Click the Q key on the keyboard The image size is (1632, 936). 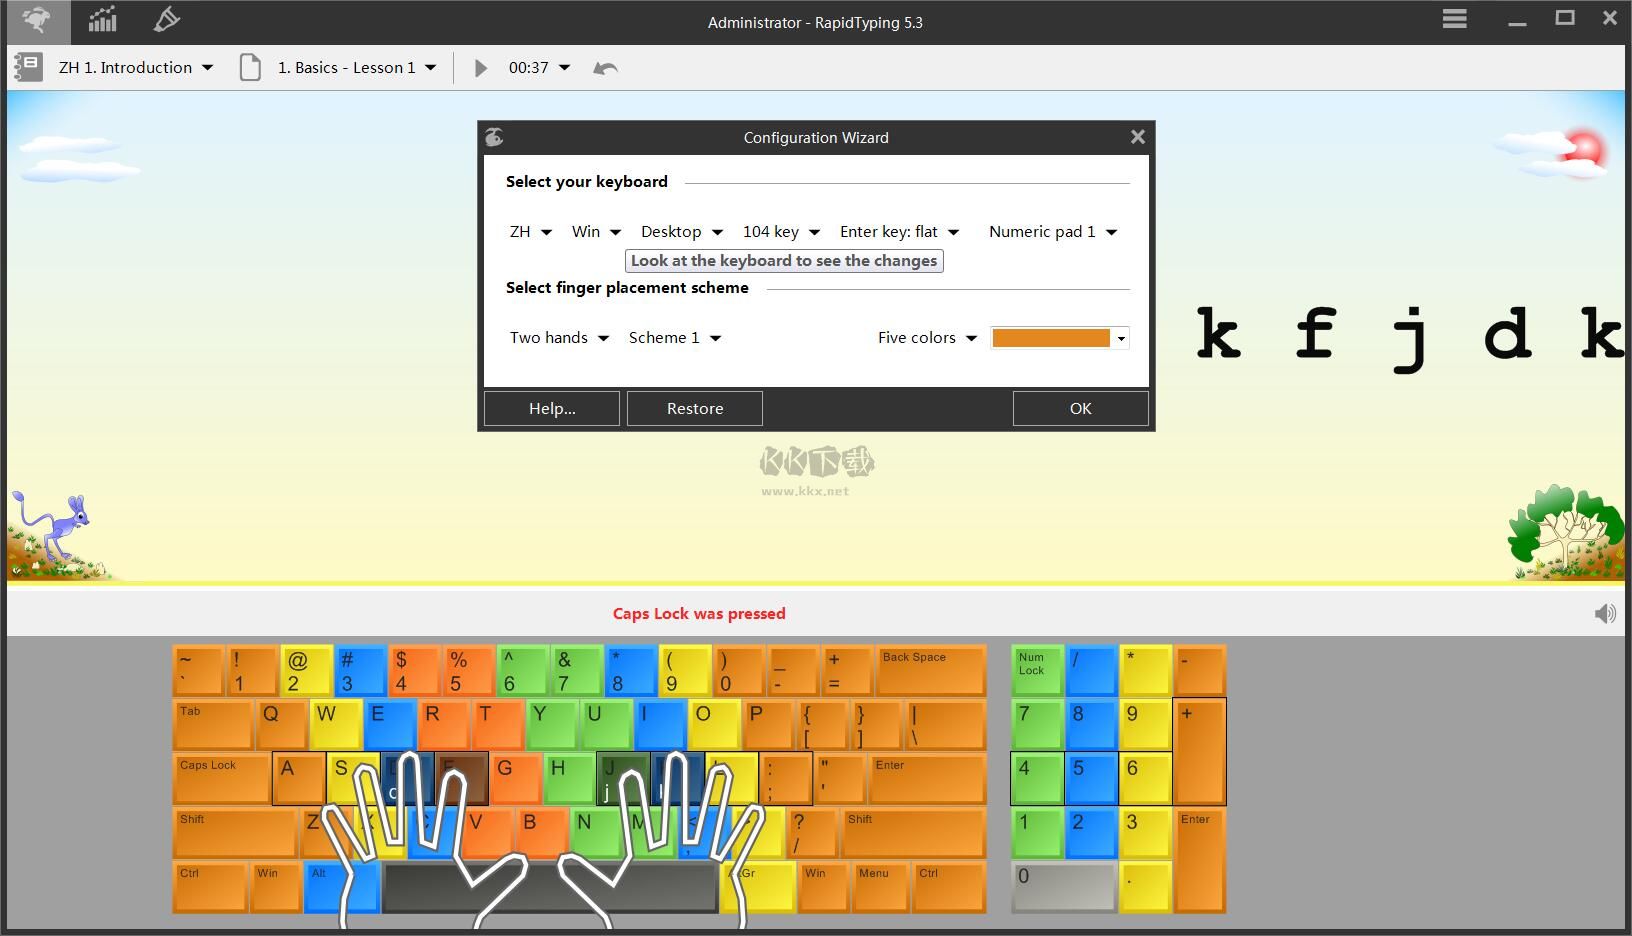(x=282, y=725)
